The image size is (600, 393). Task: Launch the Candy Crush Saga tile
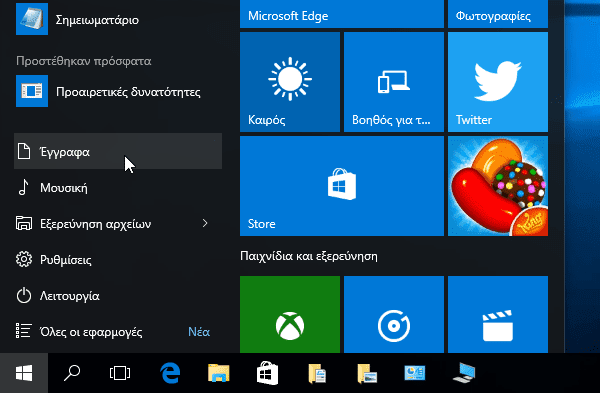(498, 186)
